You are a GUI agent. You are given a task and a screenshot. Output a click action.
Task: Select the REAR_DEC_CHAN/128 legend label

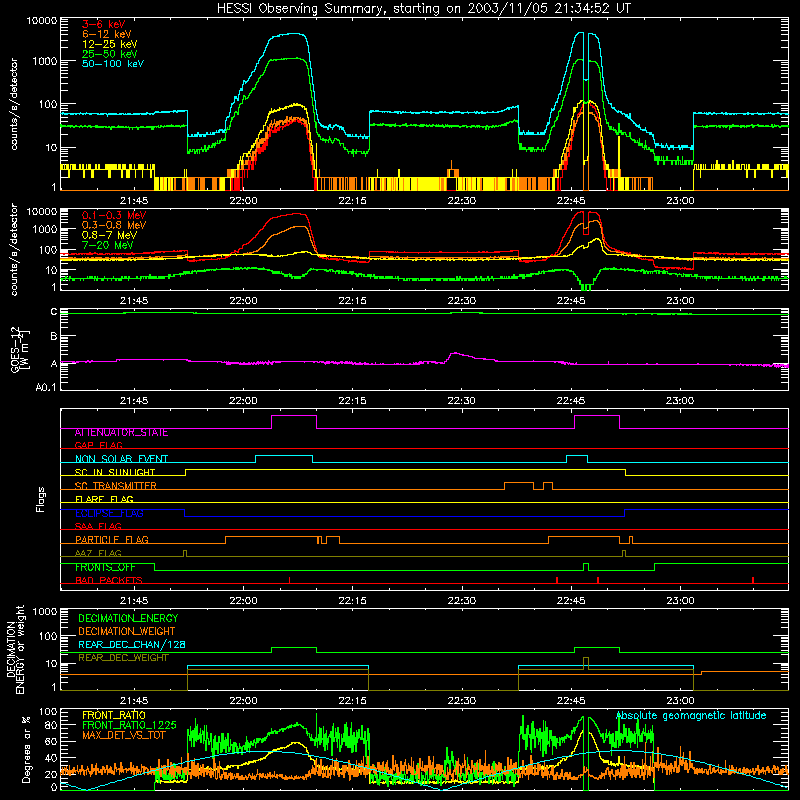point(132,644)
